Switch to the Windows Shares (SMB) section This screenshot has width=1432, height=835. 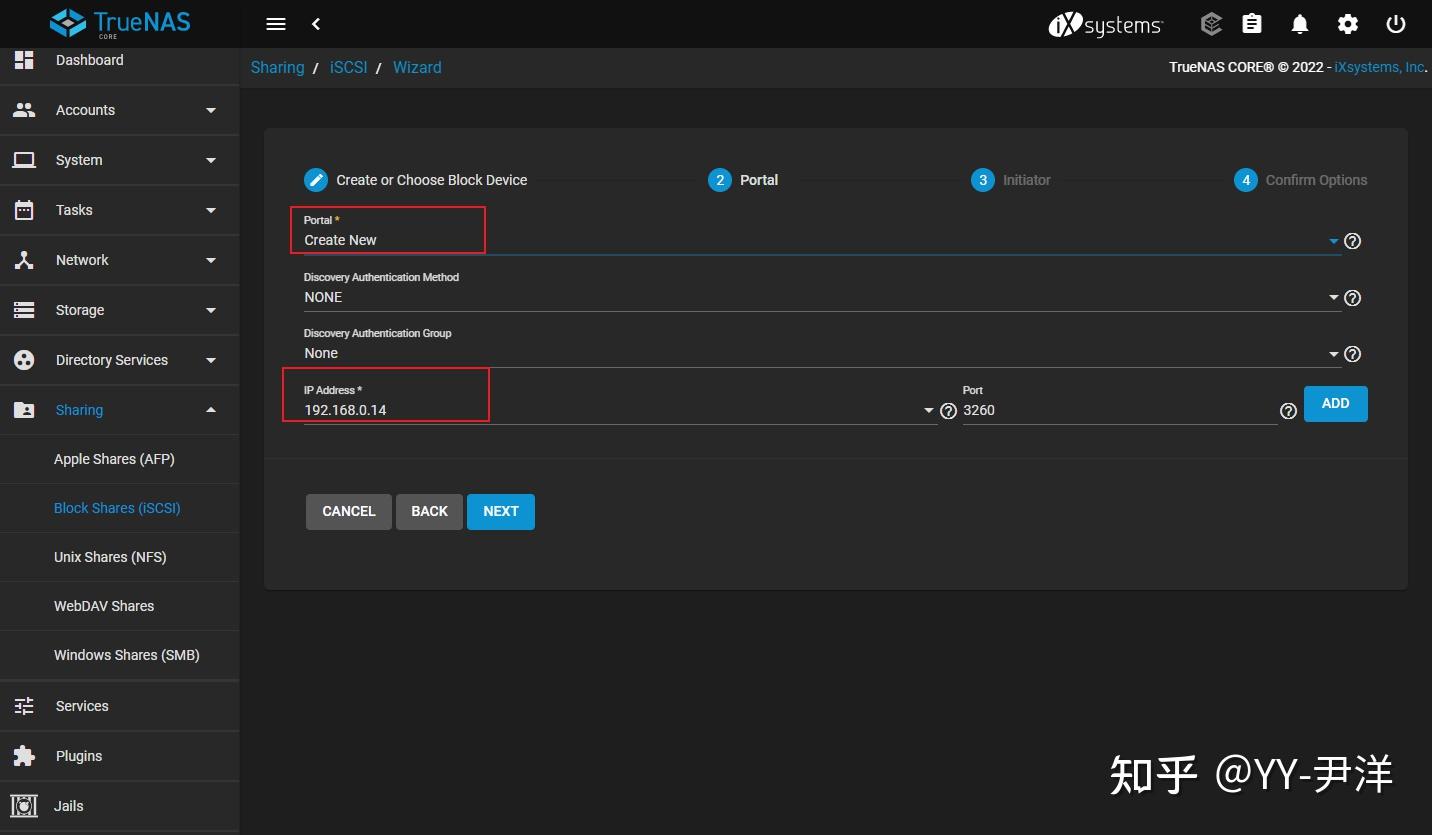[x=126, y=655]
